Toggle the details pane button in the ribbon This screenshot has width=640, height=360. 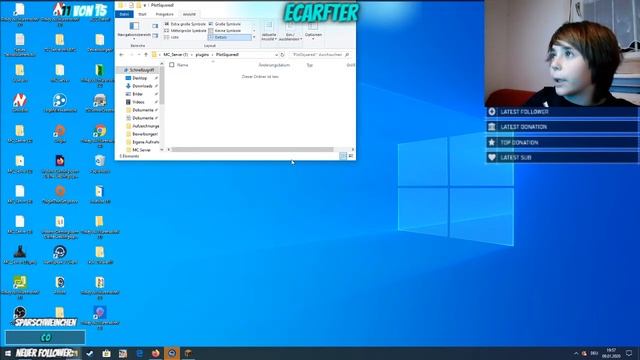click(155, 36)
